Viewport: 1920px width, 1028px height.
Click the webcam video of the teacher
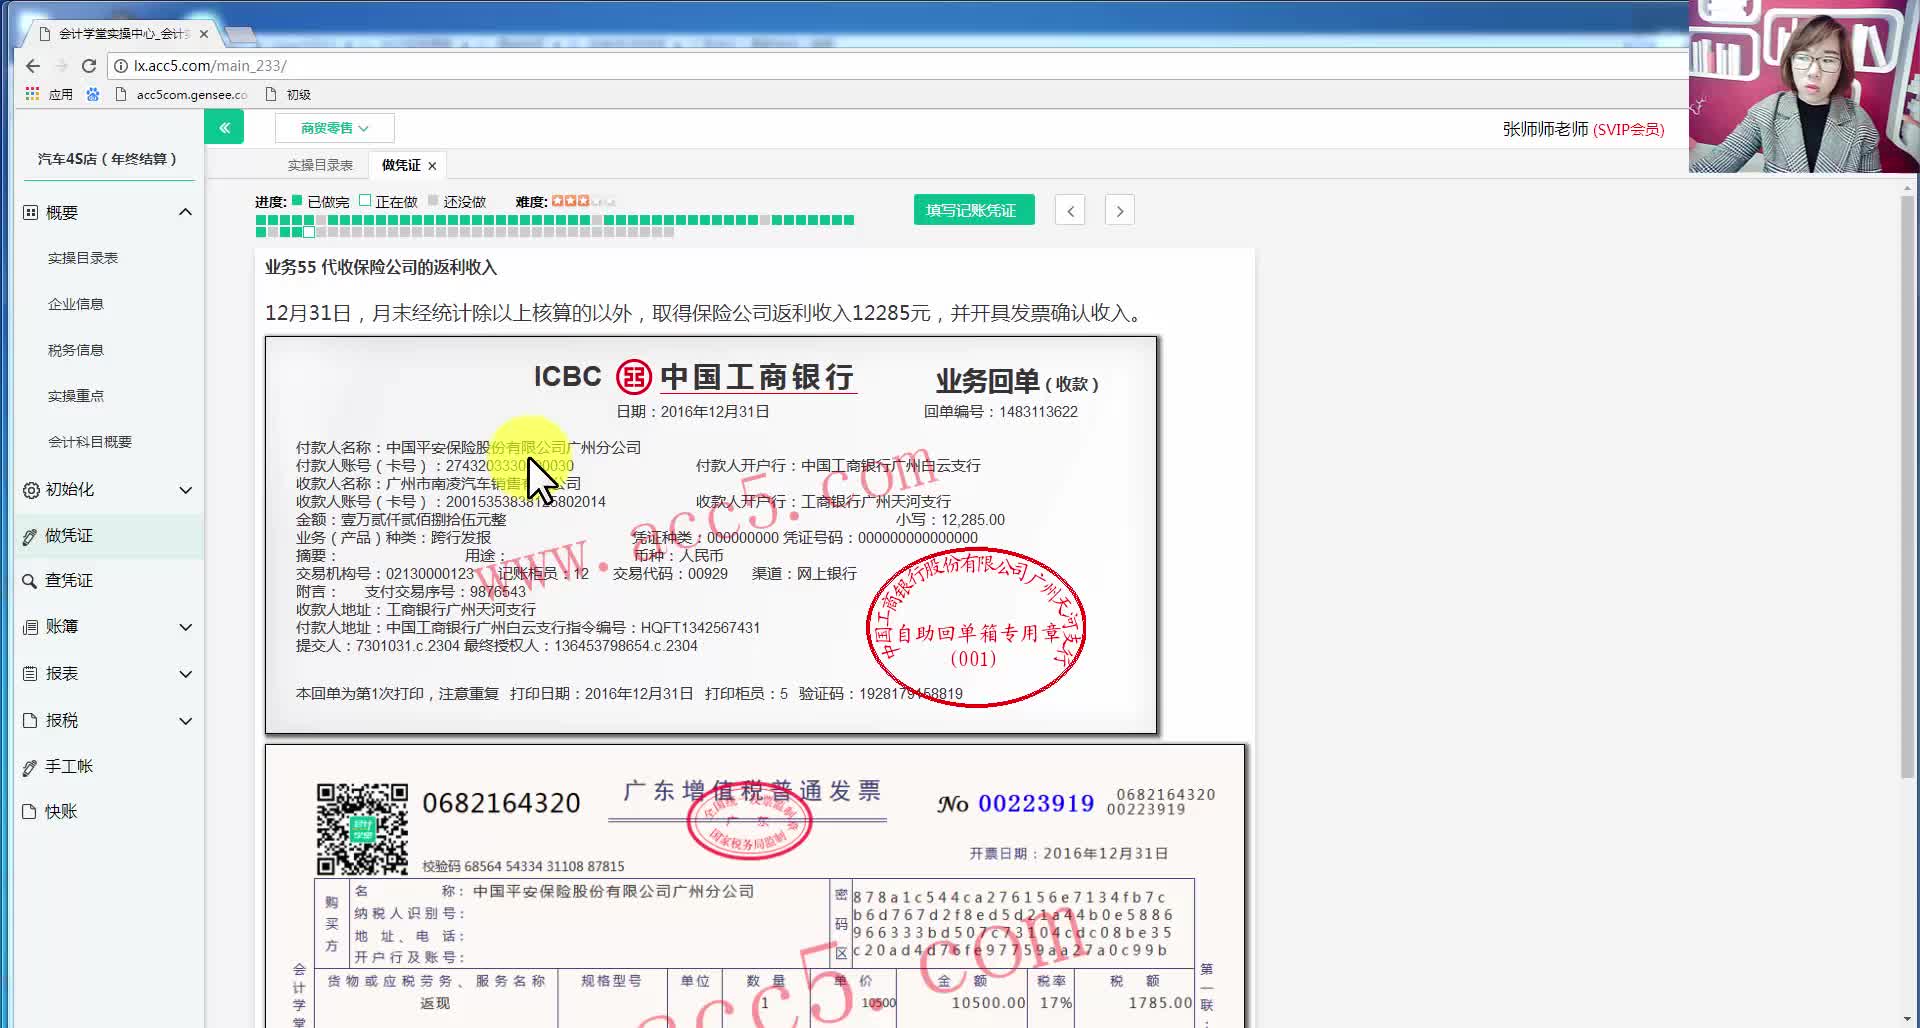click(x=1804, y=87)
